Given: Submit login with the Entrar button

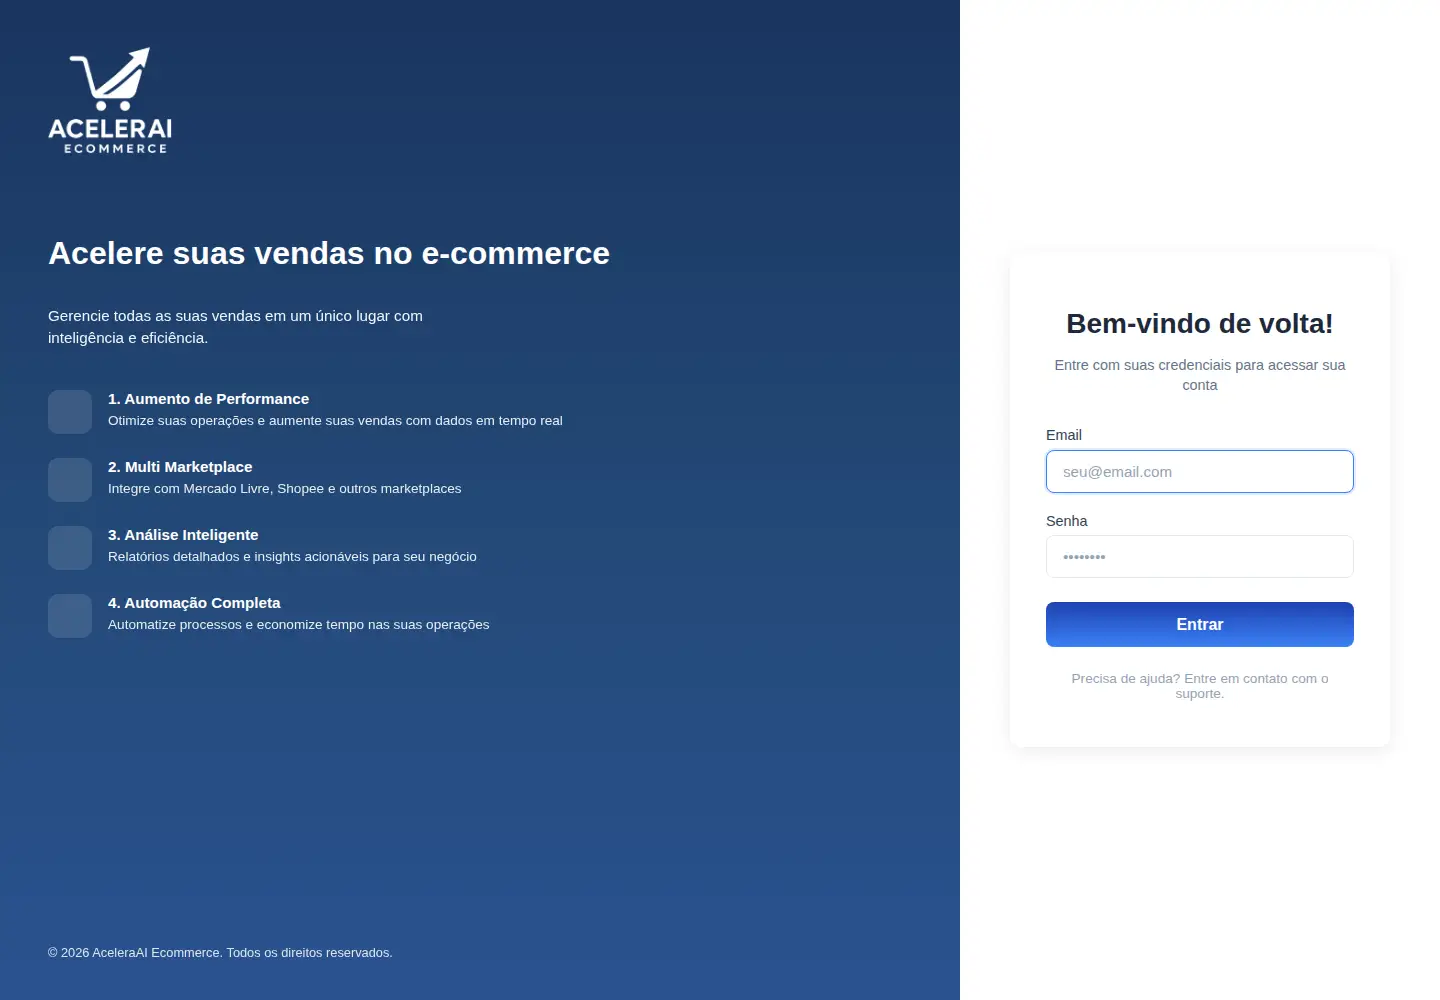Looking at the screenshot, I should tap(1200, 625).
